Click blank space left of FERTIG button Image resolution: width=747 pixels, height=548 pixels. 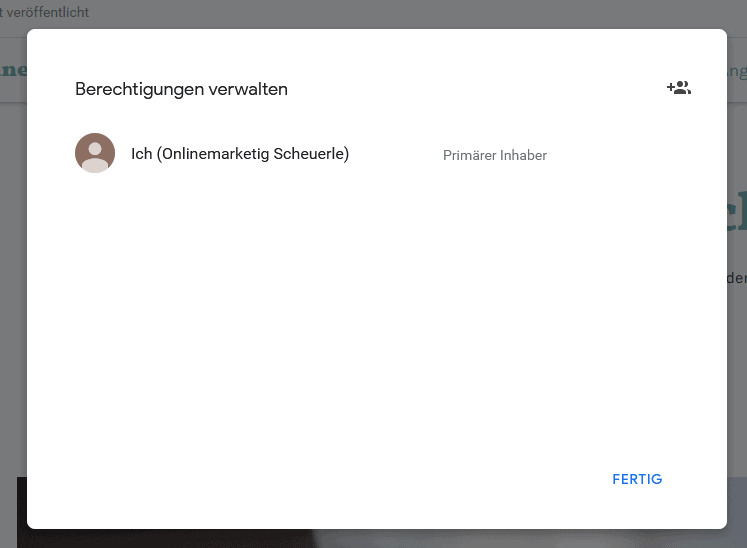point(400,479)
